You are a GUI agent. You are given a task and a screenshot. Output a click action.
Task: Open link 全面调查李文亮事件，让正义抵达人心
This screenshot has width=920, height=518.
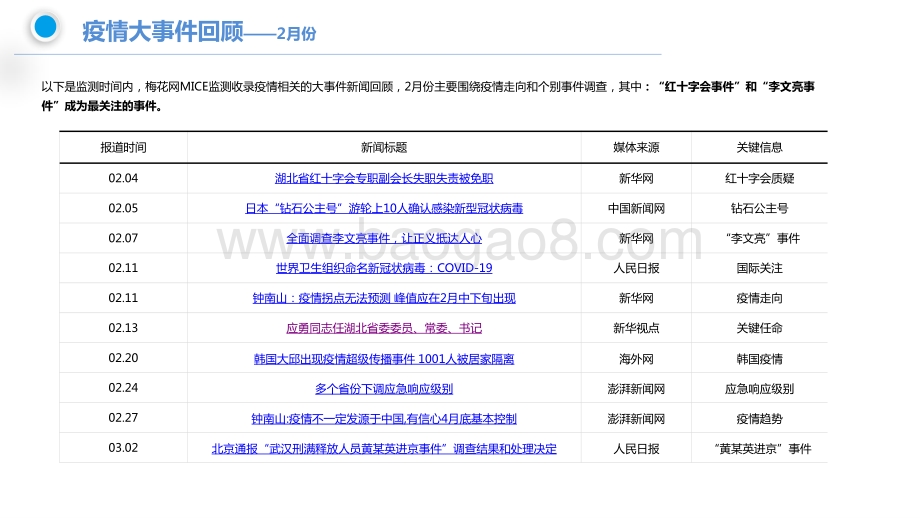tap(384, 238)
